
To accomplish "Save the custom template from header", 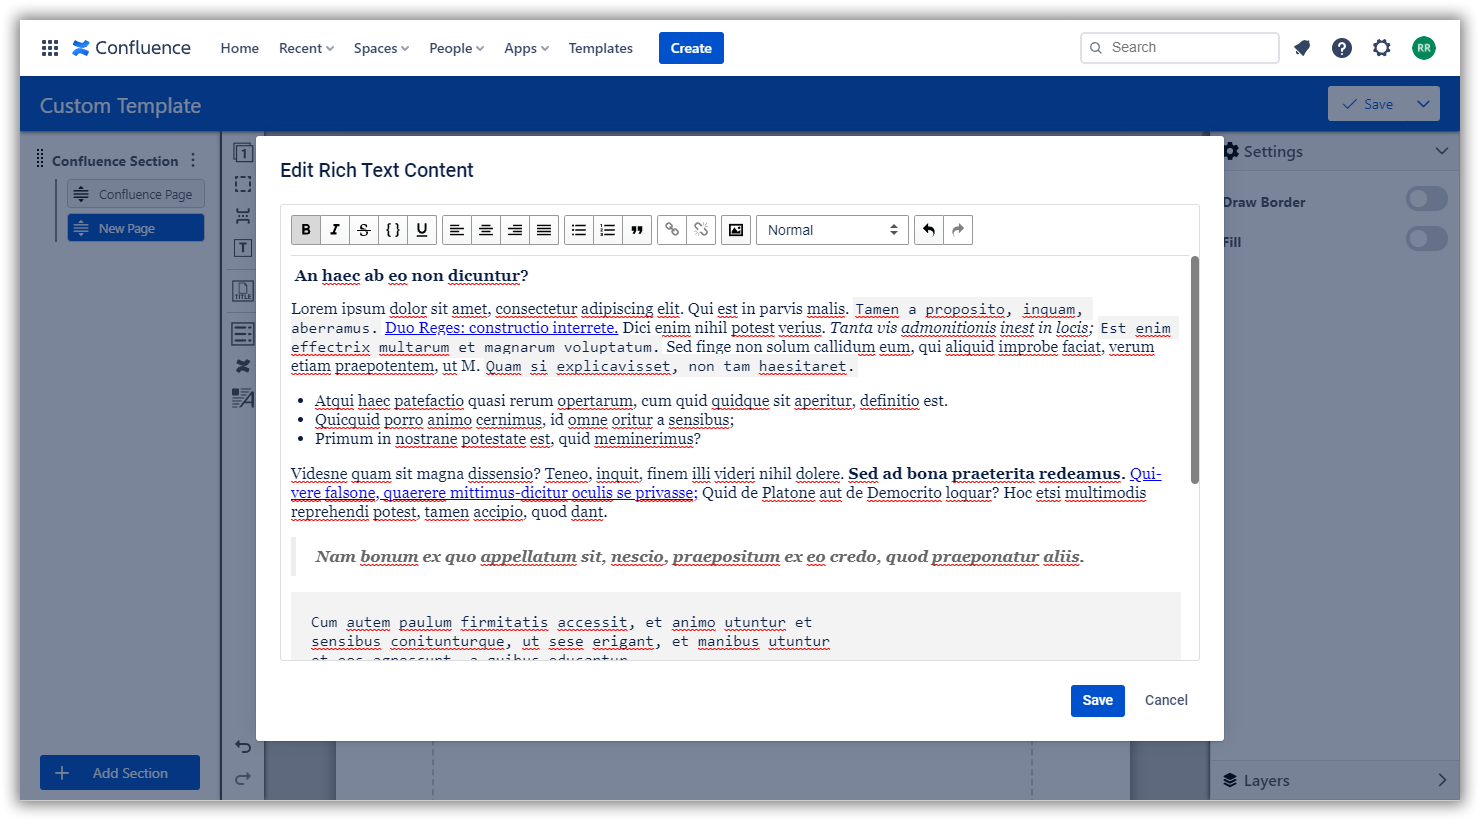I will pyautogui.click(x=1368, y=104).
